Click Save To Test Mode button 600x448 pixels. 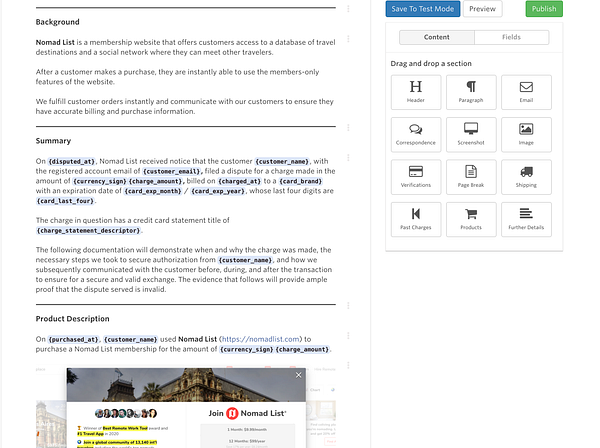click(423, 9)
